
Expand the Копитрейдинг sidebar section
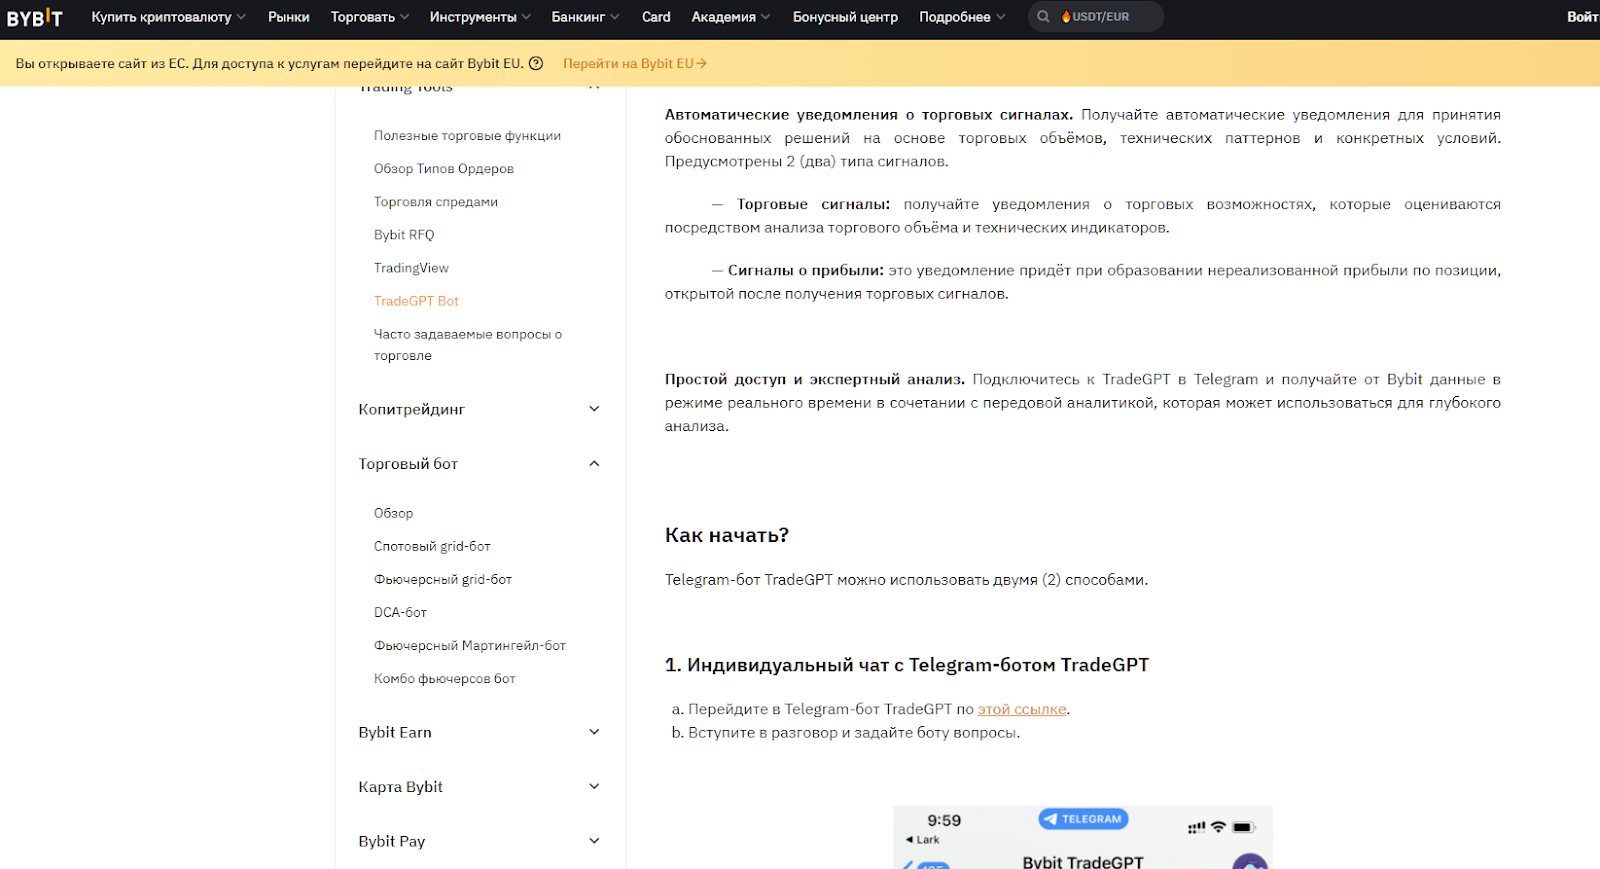point(594,409)
